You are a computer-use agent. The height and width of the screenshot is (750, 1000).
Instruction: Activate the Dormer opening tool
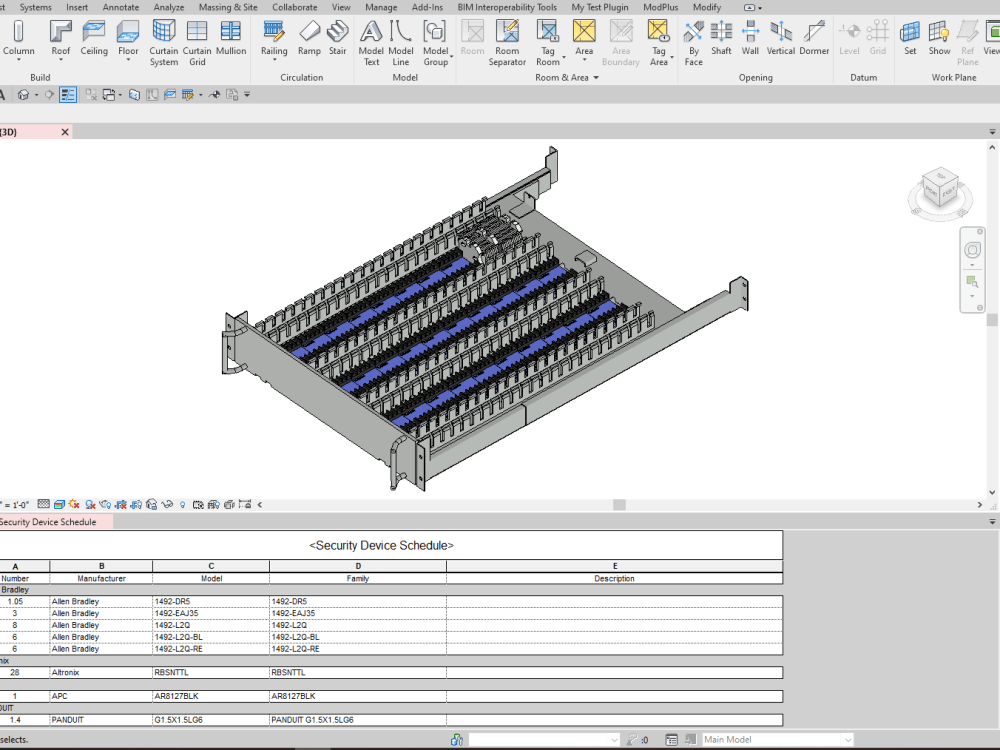[x=815, y=40]
